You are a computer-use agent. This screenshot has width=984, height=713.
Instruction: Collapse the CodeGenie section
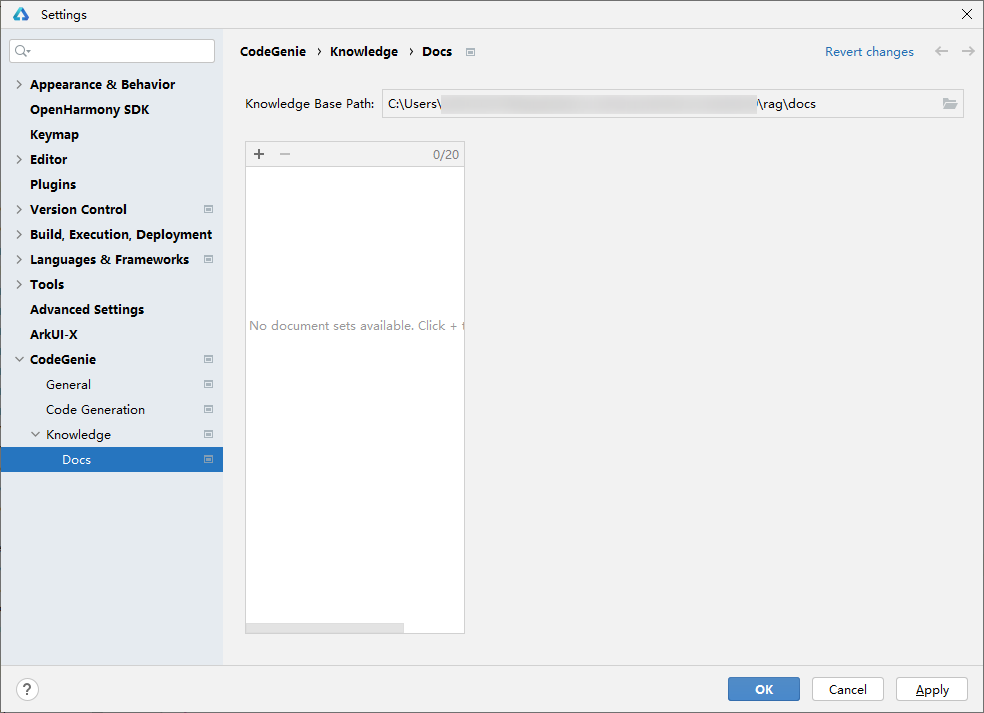tap(19, 359)
